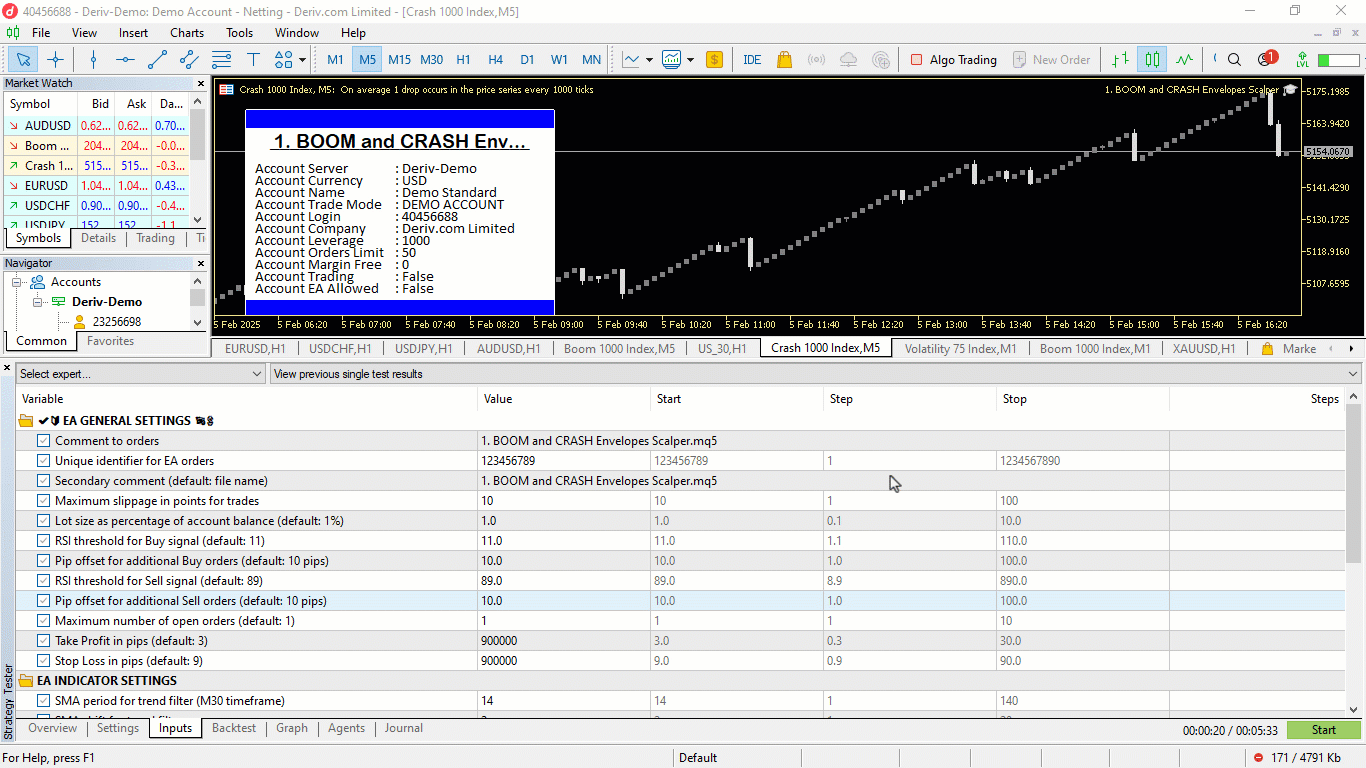Collapse EA INDICATOR SETTINGS folder group
This screenshot has height=768, width=1366.
pyautogui.click(x=27, y=681)
